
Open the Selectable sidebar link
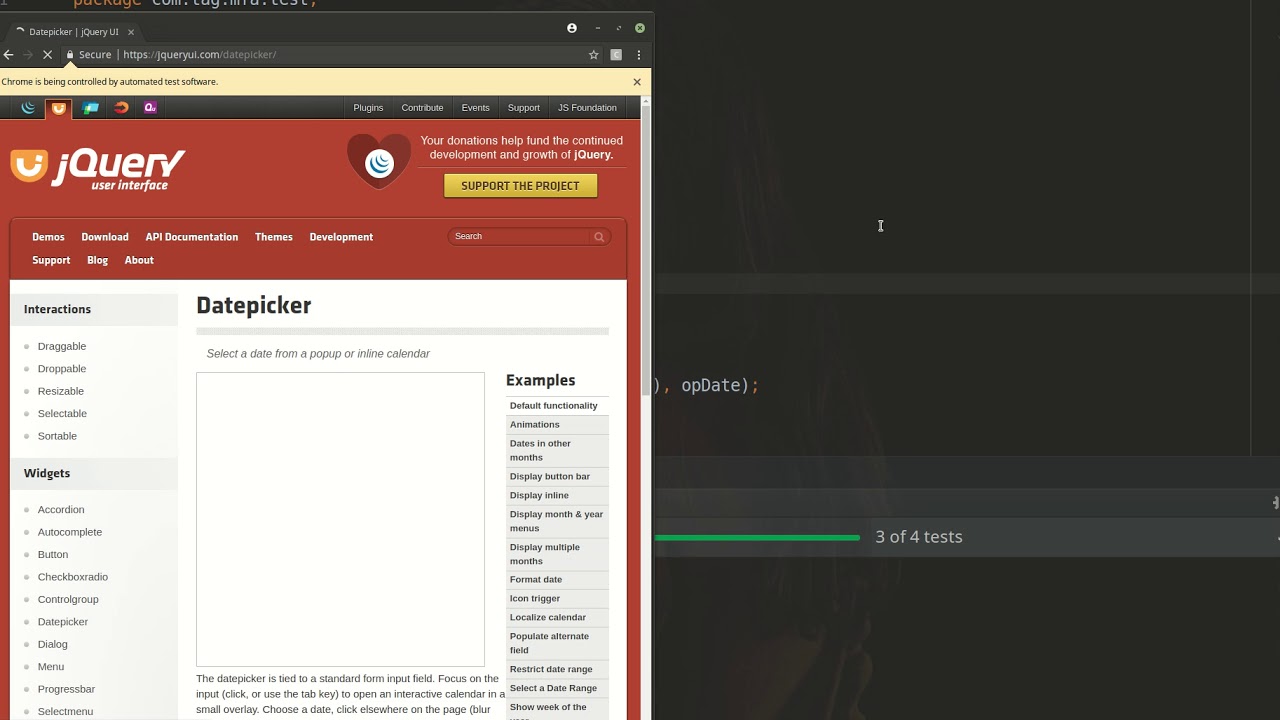(62, 414)
